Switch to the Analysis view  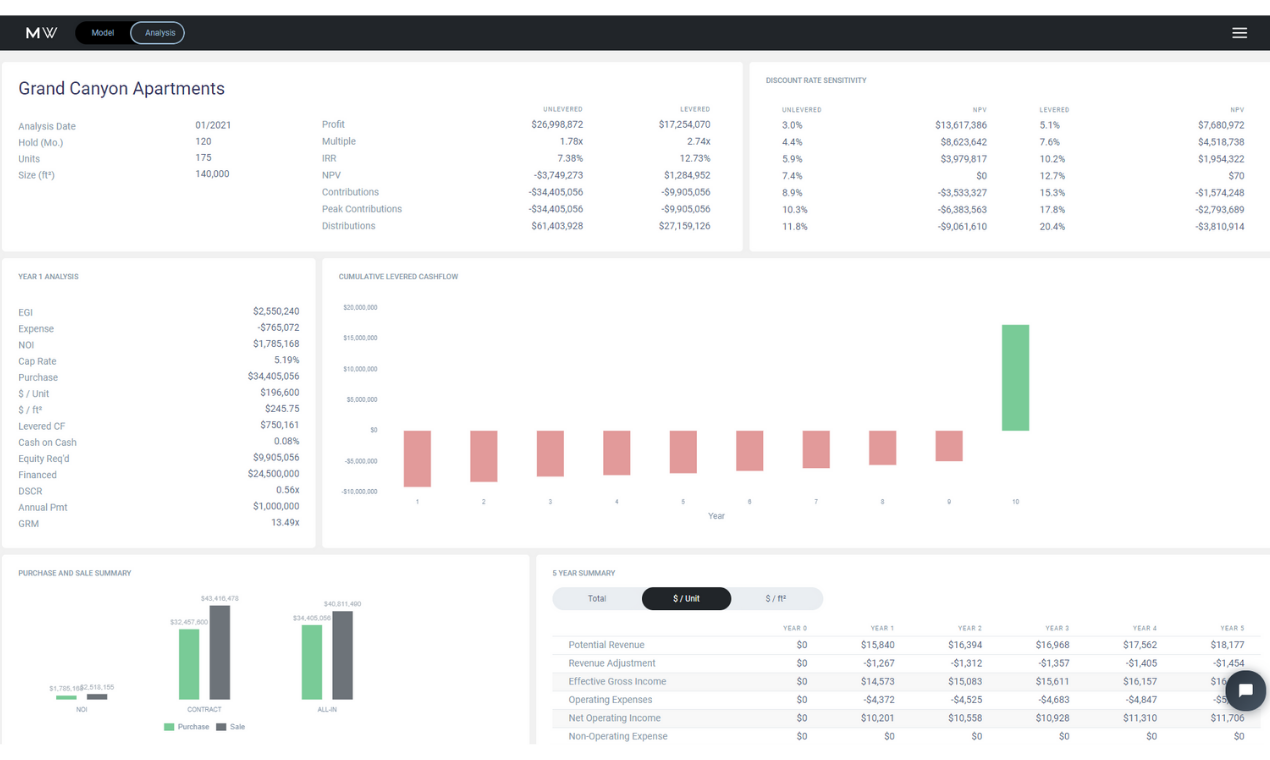(x=159, y=33)
